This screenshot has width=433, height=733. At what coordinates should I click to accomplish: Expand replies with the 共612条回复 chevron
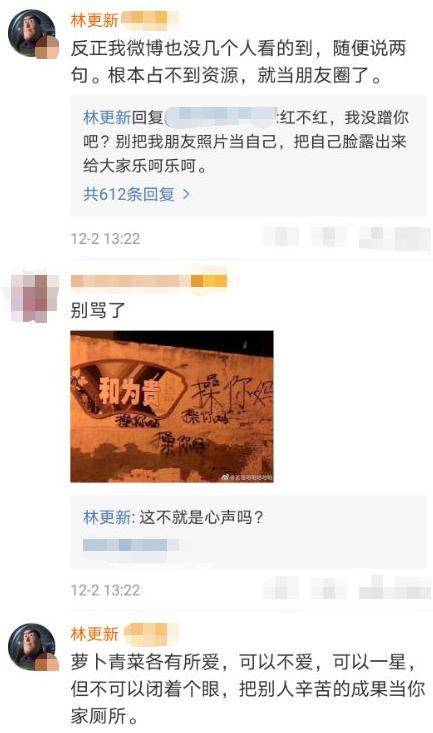(x=186, y=194)
